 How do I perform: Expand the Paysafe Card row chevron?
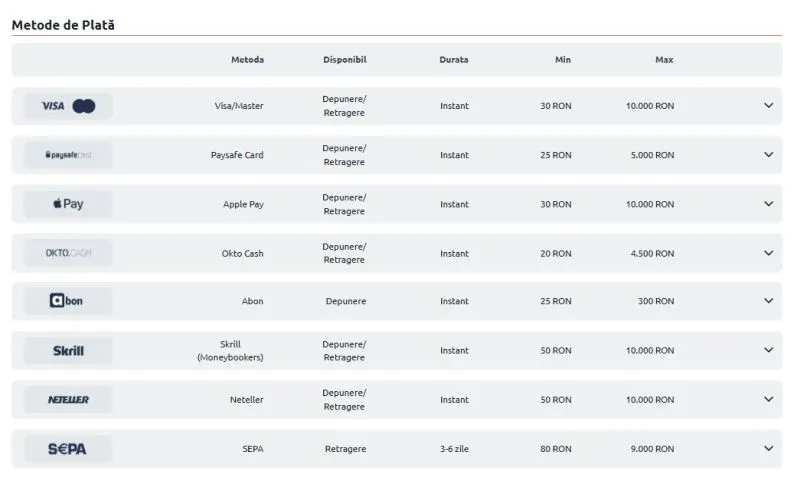pos(768,155)
